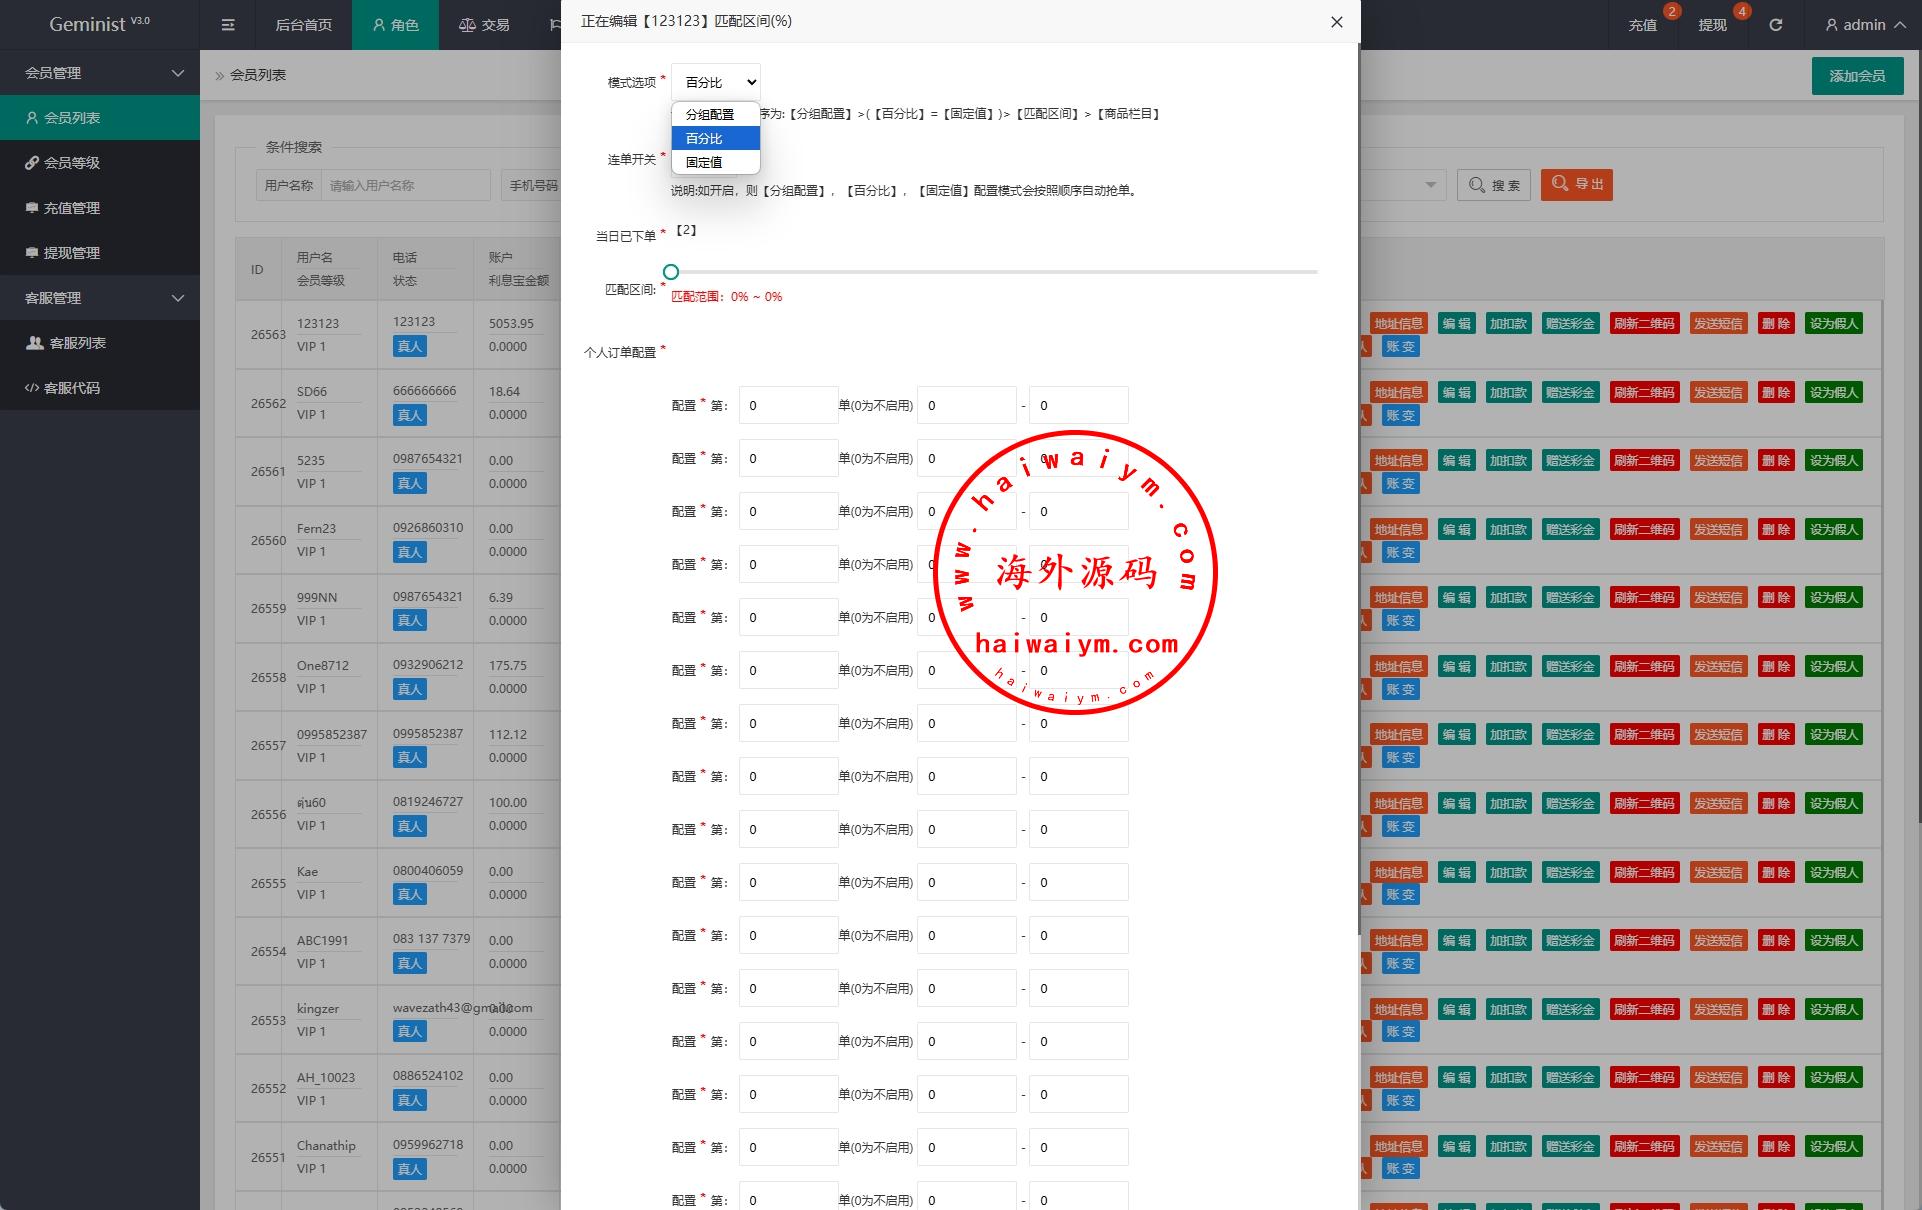Click the 添加会员 button
This screenshot has width=1922, height=1210.
point(1856,76)
